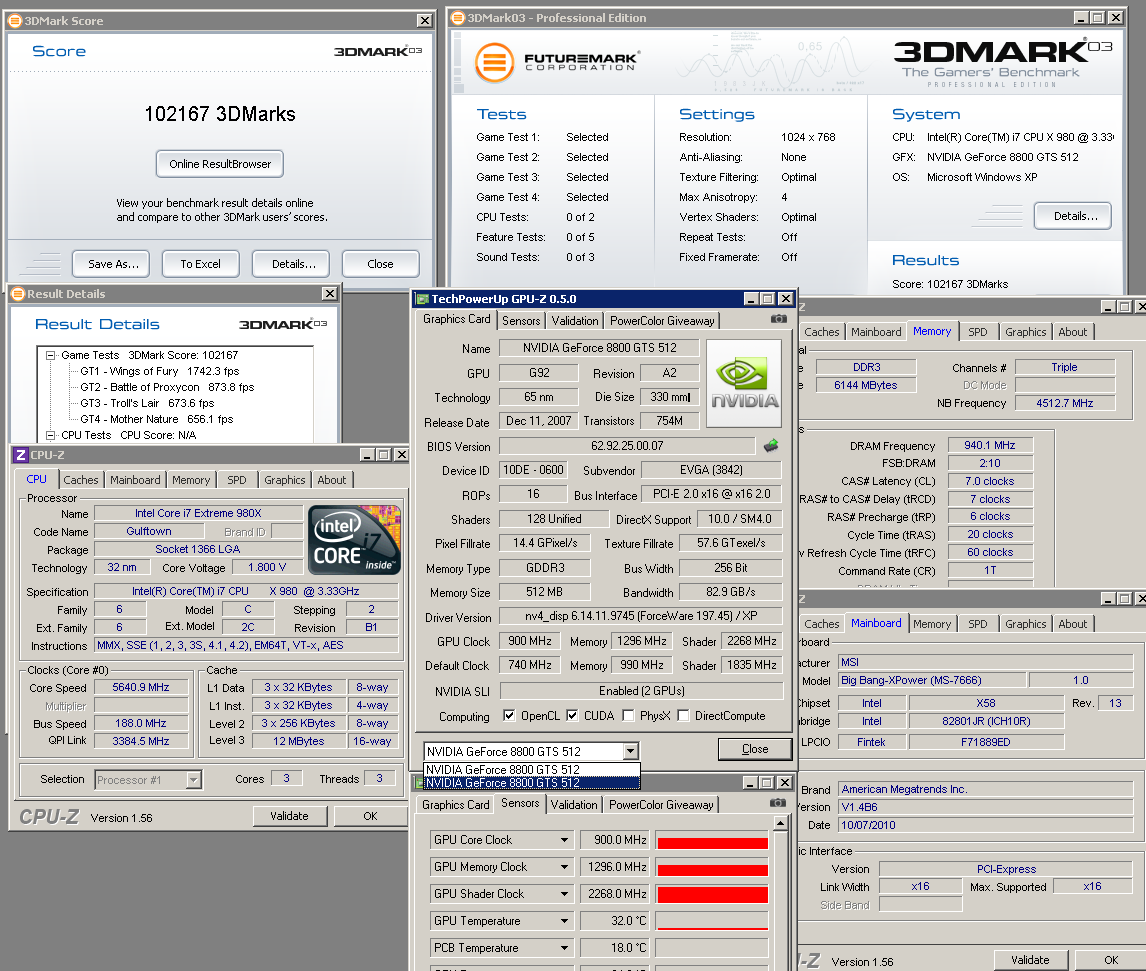Screen dimensions: 1146x971
Task: Select GT1 - Wings of Fury result row
Action: pyautogui.click(x=159, y=371)
